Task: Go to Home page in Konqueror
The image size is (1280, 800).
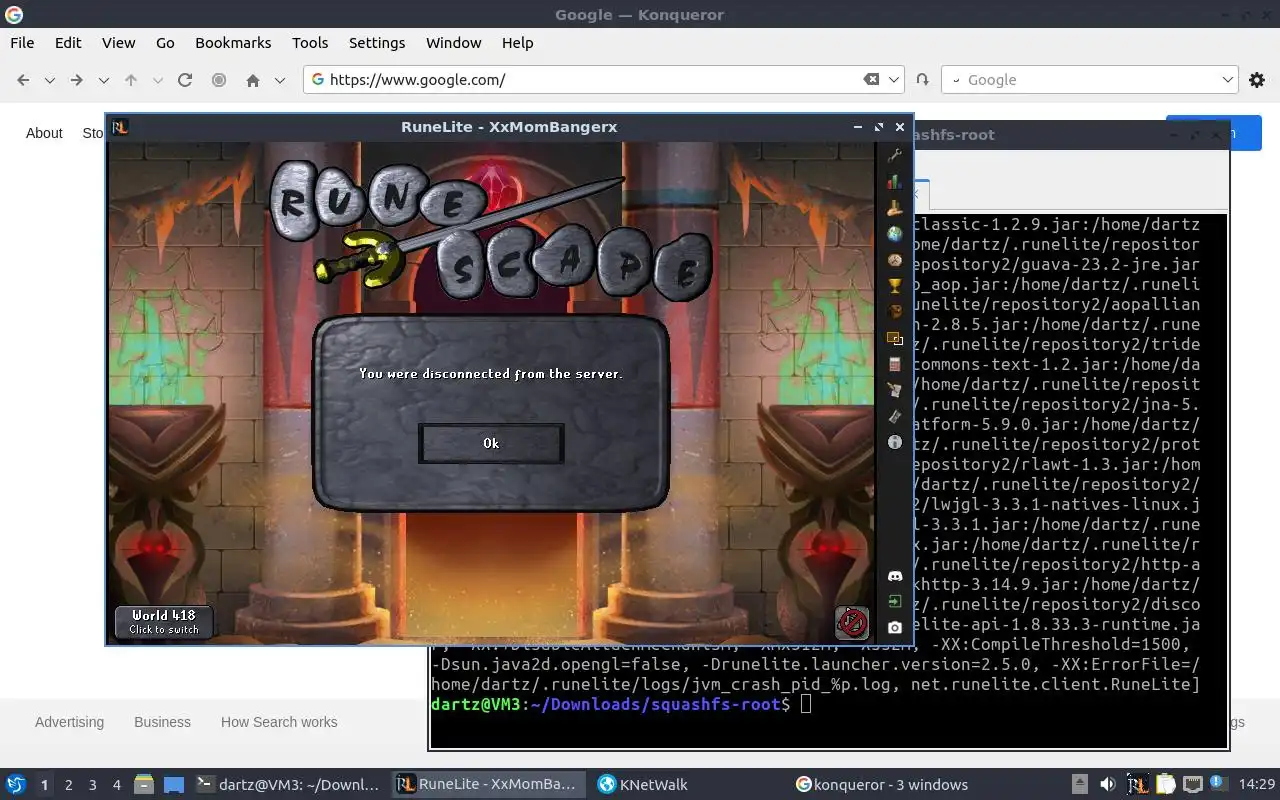Action: click(253, 80)
